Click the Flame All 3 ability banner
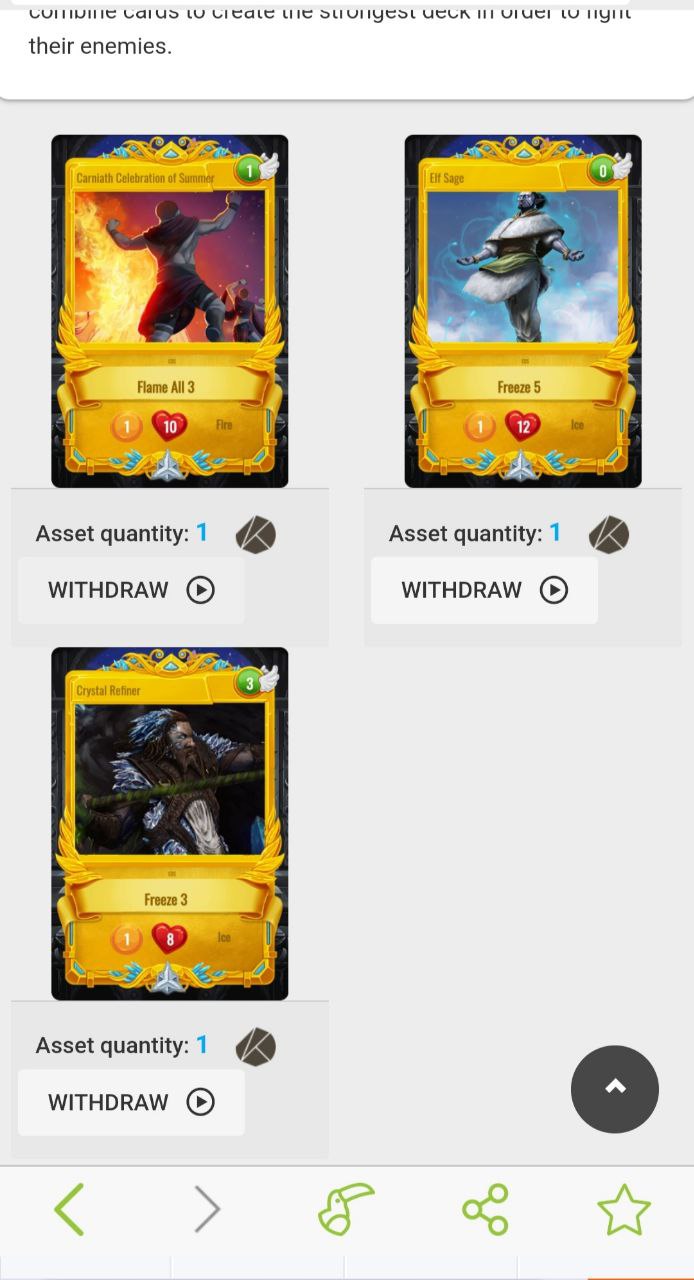The width and height of the screenshot is (694, 1280). click(x=167, y=386)
